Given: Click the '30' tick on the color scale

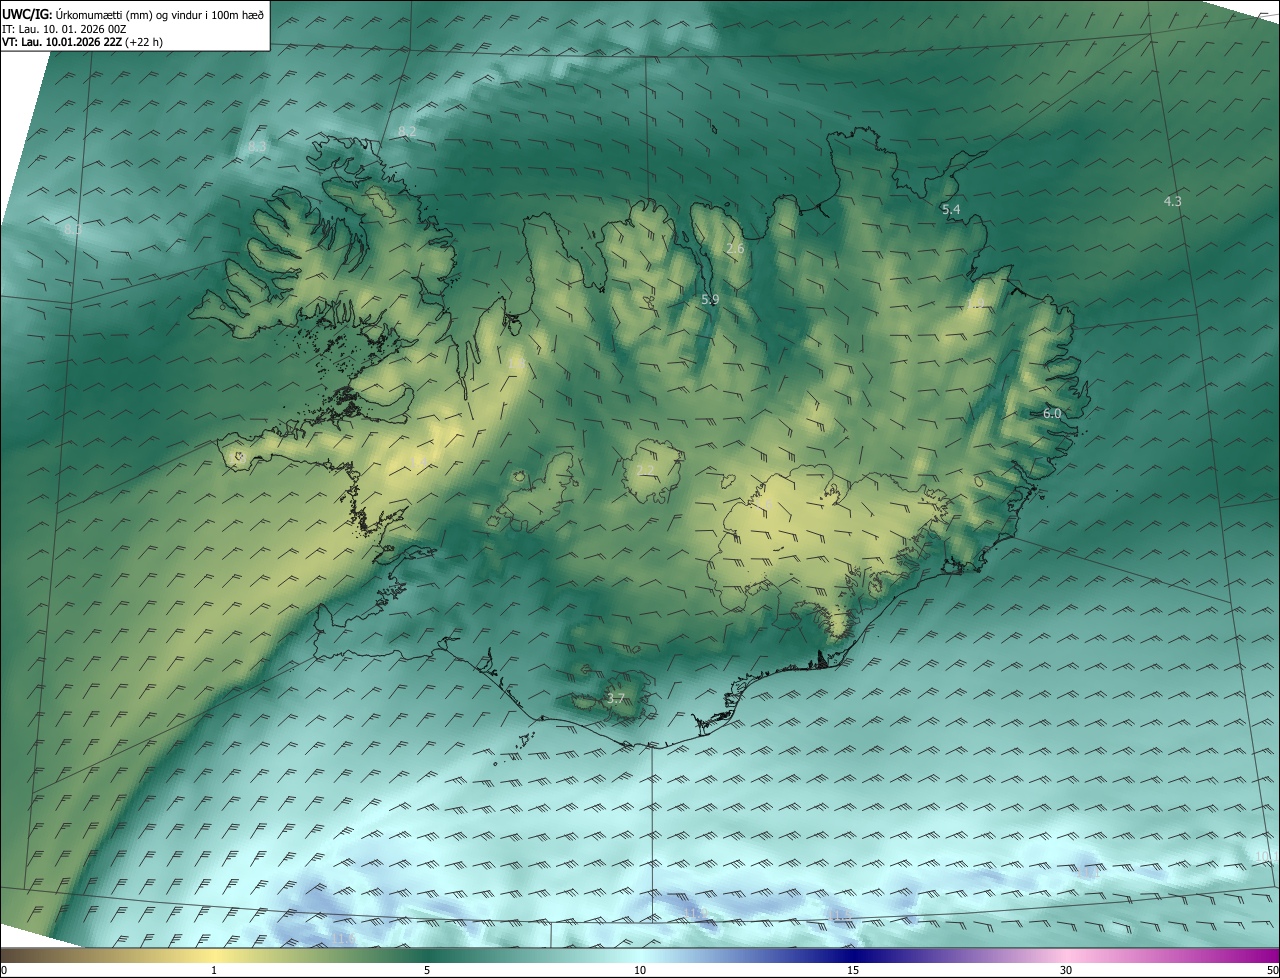Looking at the screenshot, I should point(1066,970).
